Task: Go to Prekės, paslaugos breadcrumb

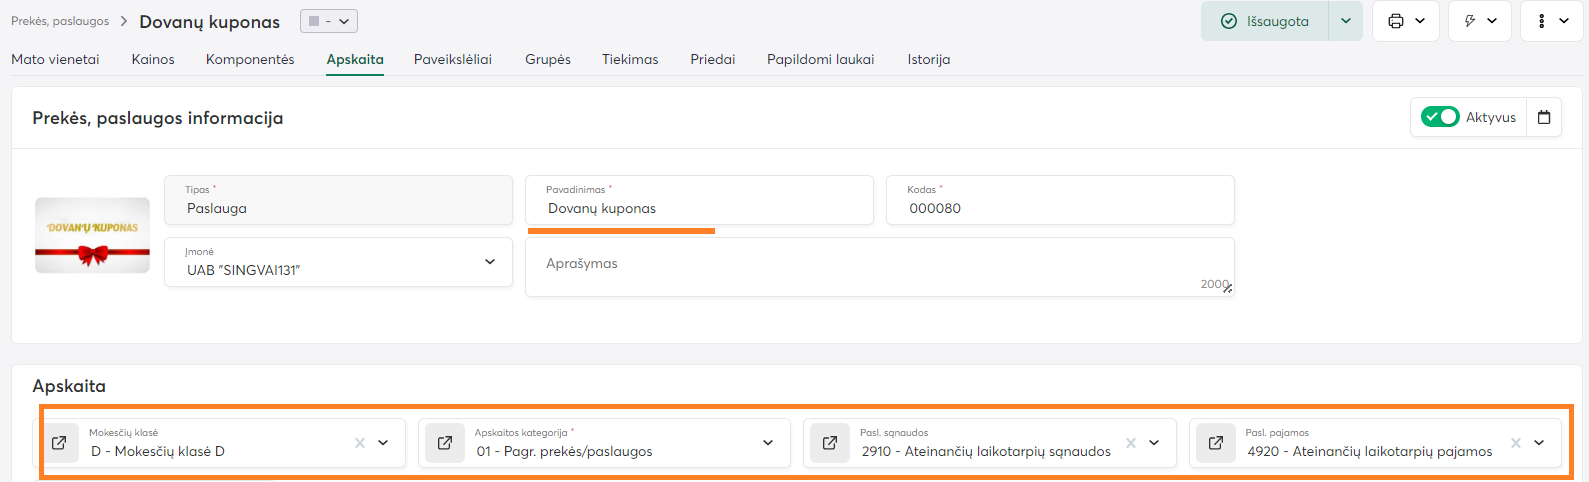Action: pos(60,21)
